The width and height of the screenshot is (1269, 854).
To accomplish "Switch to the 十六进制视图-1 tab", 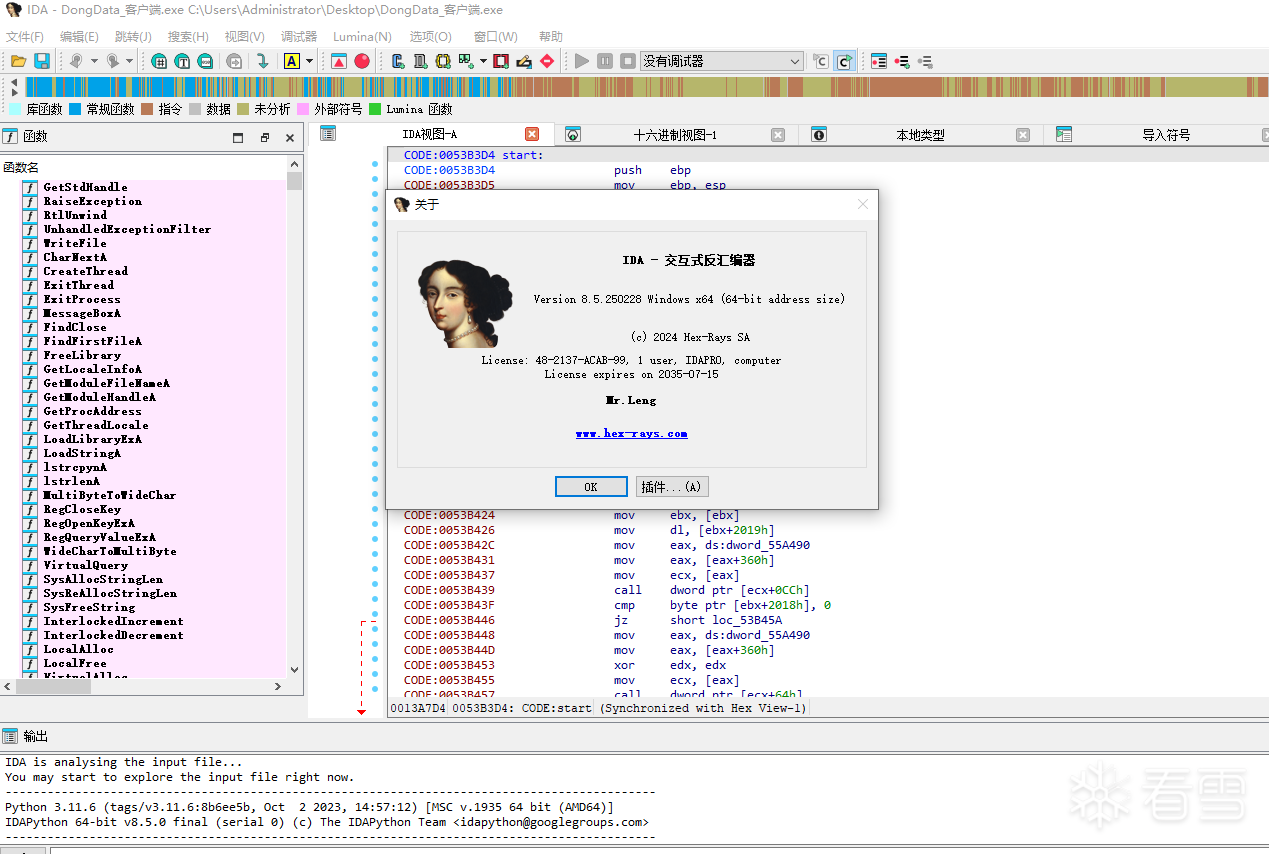I will coord(675,135).
